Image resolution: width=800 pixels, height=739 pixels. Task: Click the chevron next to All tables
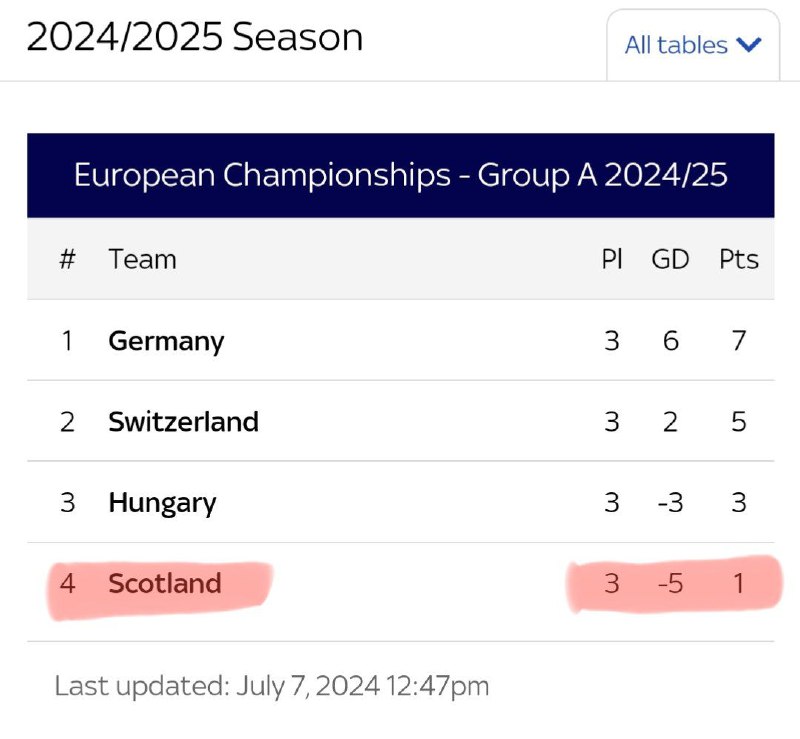749,45
